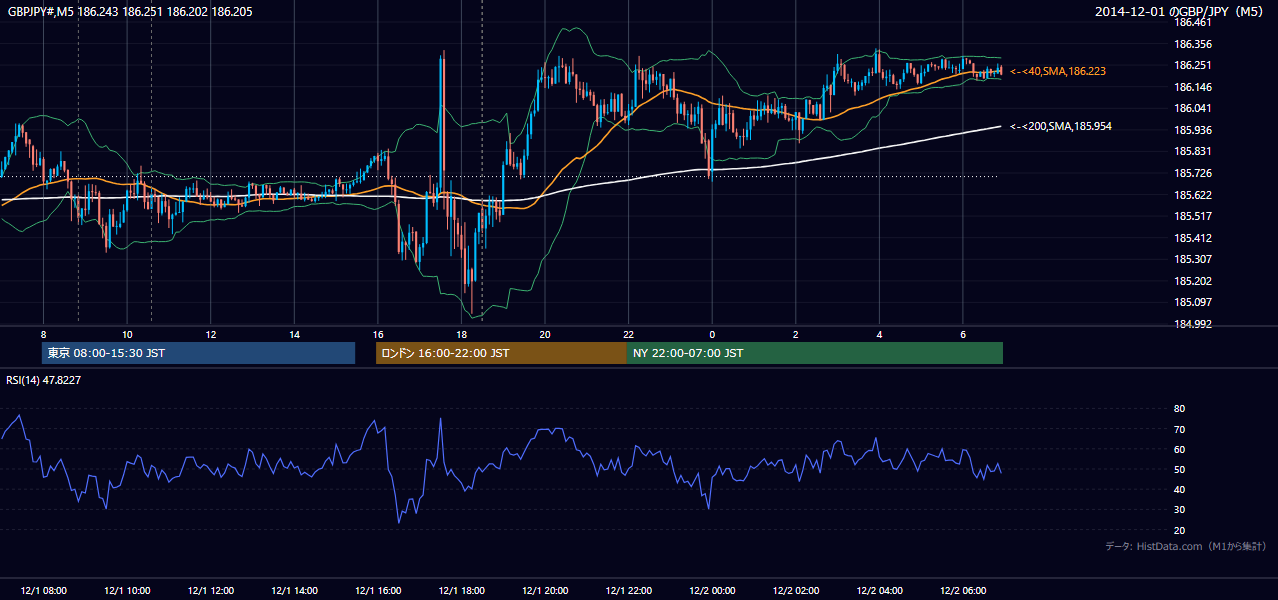Select the ロンドン 16:00-22:00 JST session bar
Image resolution: width=1278 pixels, height=600 pixels.
click(501, 353)
